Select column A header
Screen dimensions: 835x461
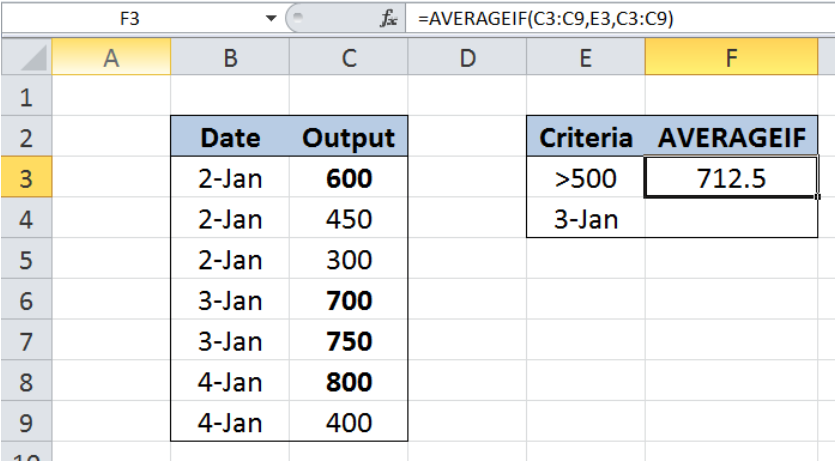click(111, 59)
